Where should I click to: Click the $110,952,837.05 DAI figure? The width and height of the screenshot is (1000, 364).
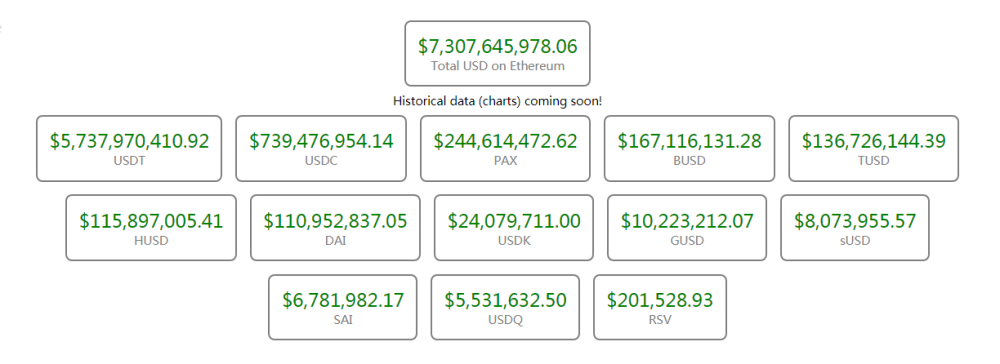tap(335, 221)
